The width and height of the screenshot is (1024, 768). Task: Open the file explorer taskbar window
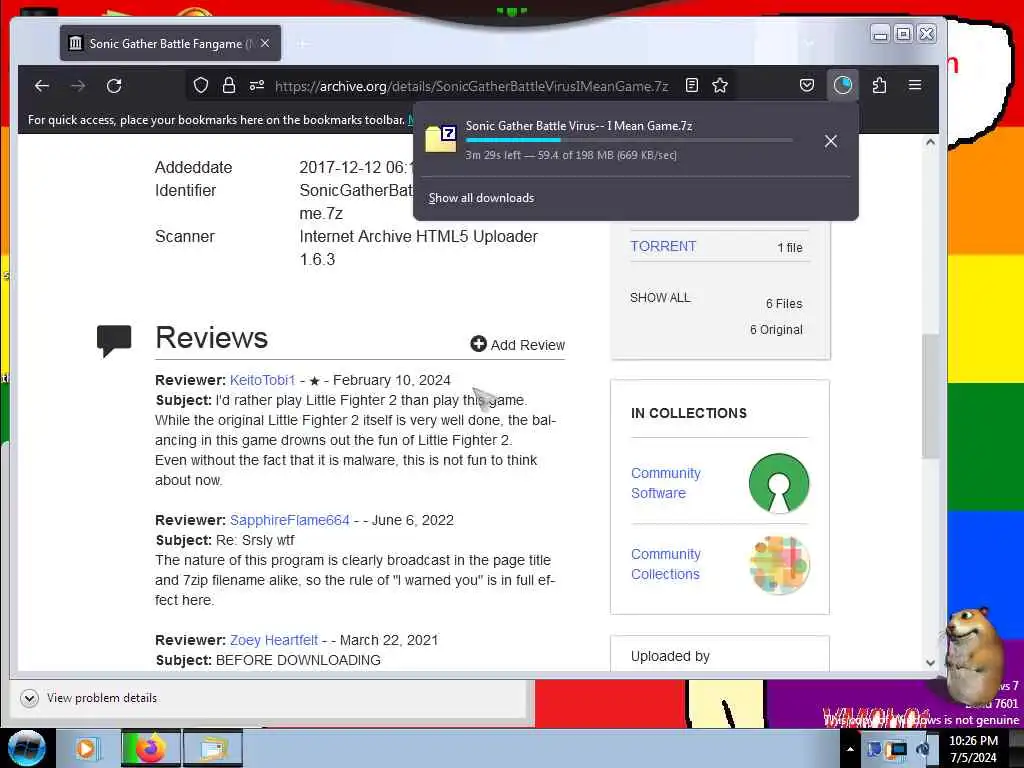[x=213, y=748]
